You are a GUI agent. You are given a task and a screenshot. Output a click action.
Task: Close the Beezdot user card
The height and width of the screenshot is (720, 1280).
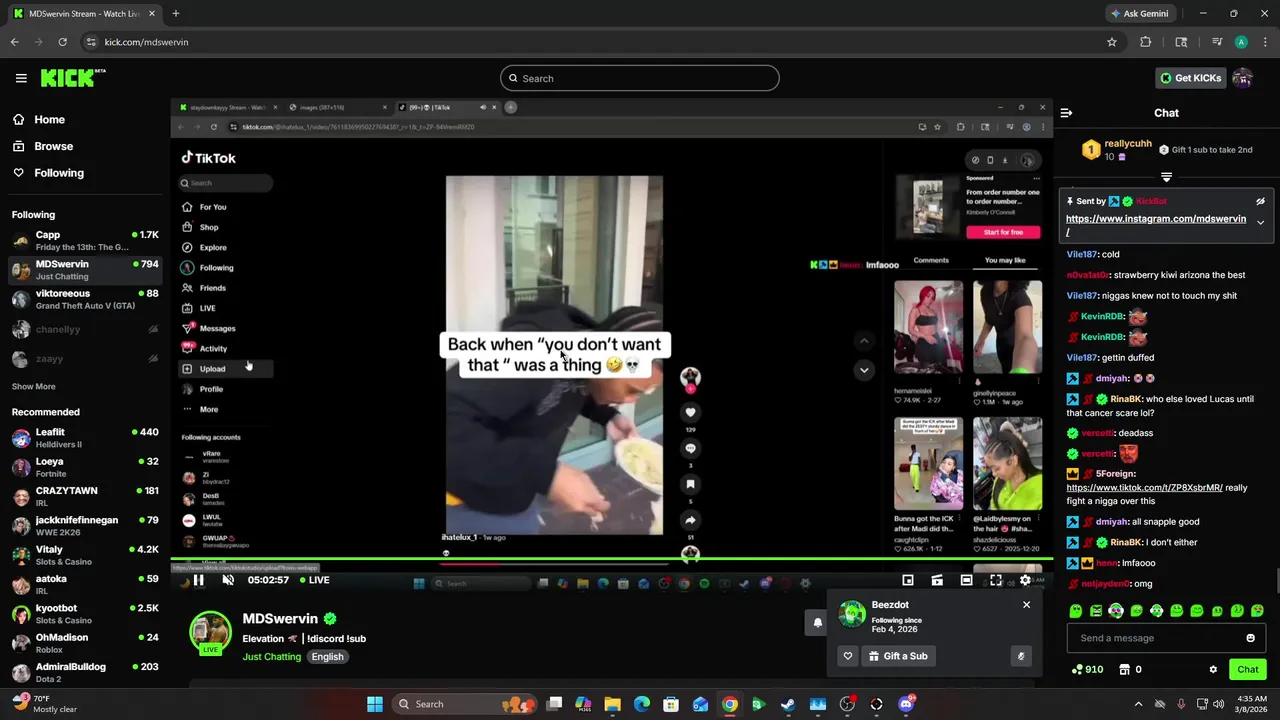pos(1026,605)
